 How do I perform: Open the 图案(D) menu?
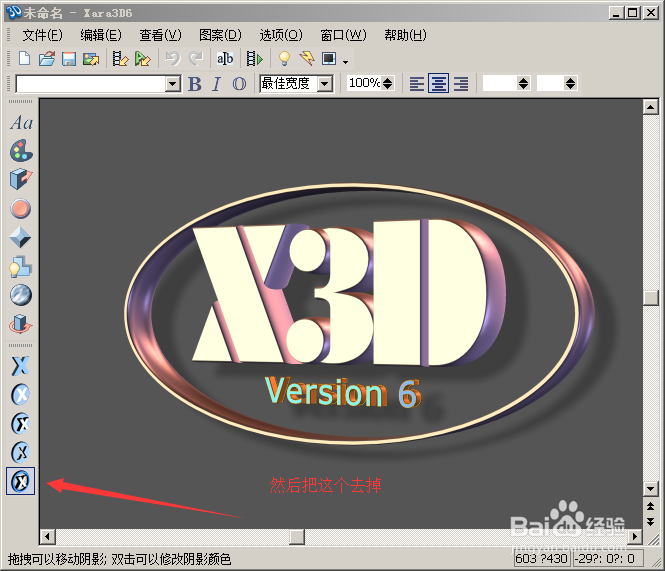tap(220, 35)
